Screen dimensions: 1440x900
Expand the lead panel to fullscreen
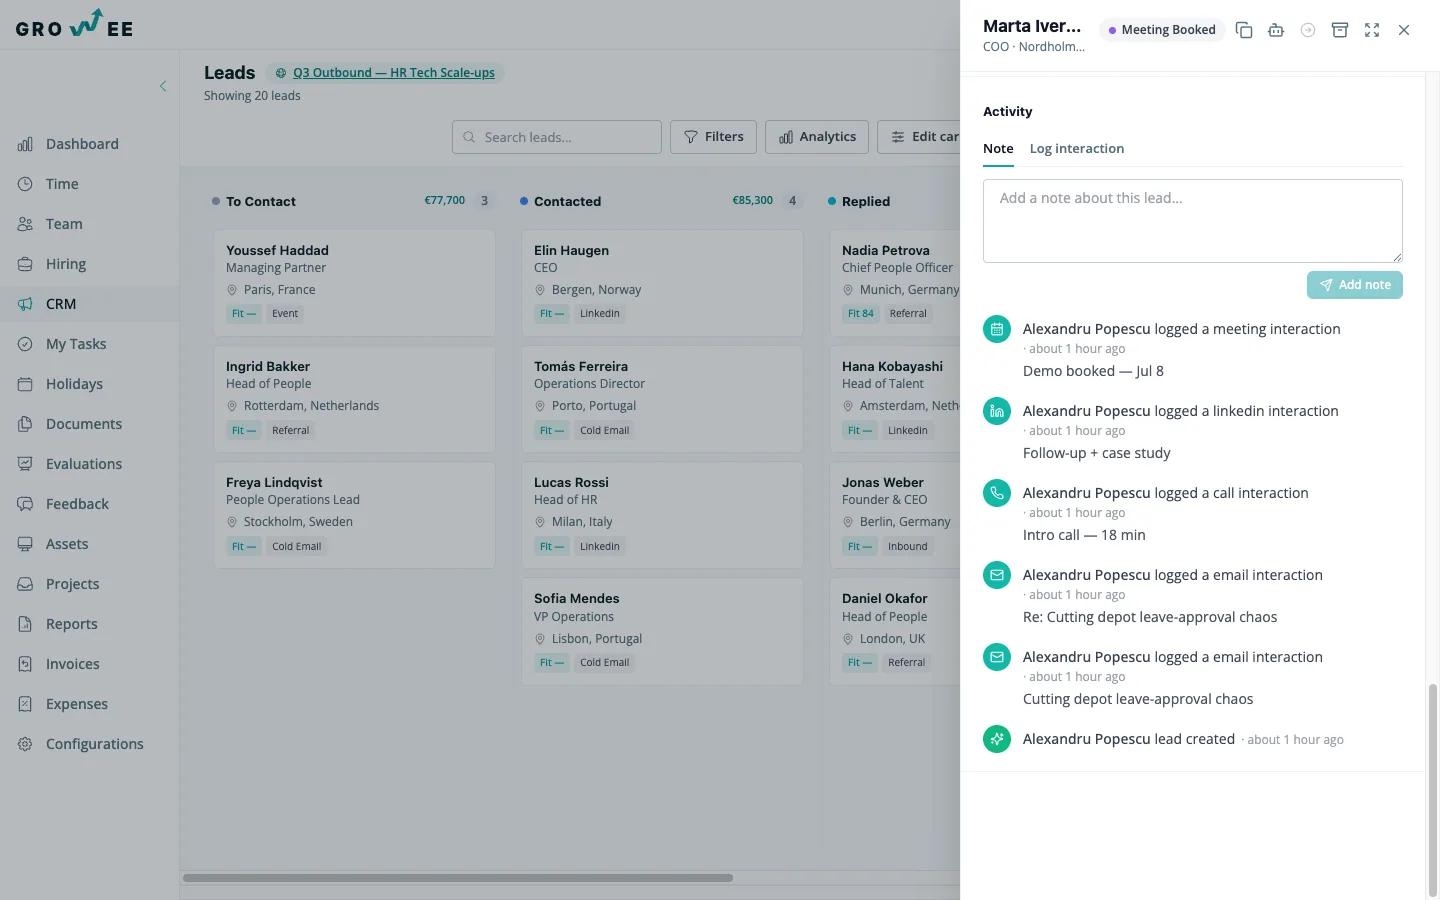1372,30
